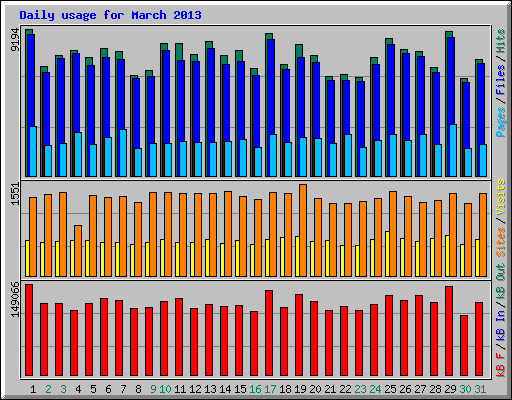Click day 31 on the x-axis

coord(480,389)
